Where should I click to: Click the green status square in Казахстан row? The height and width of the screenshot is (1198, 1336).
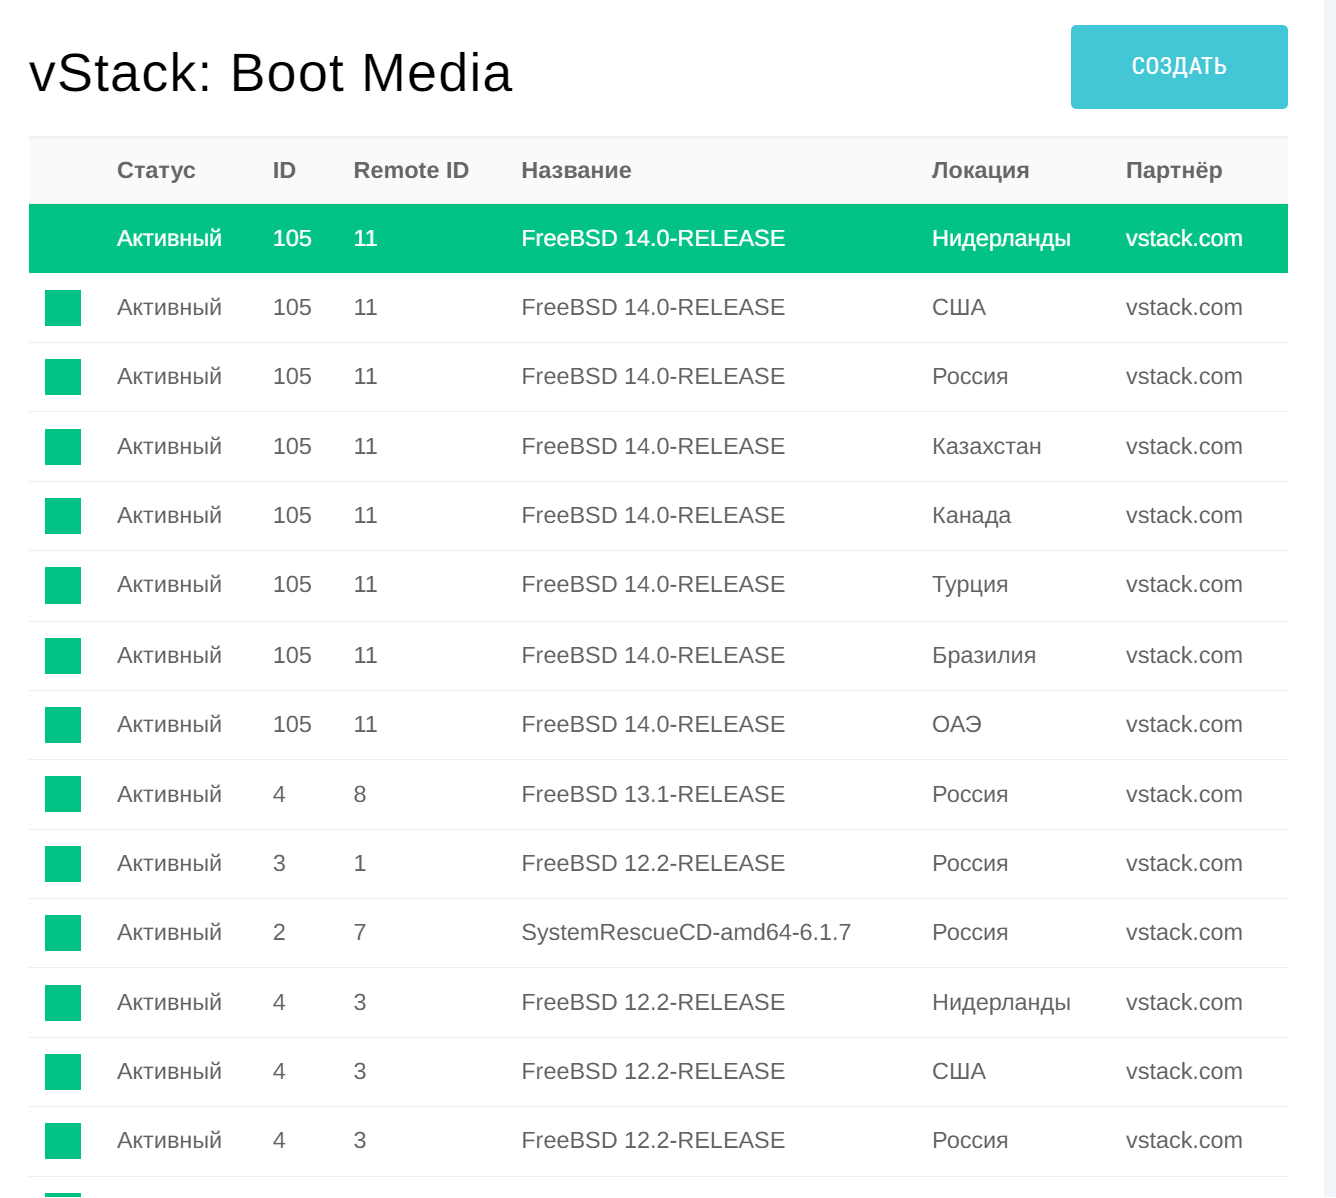[x=63, y=447]
